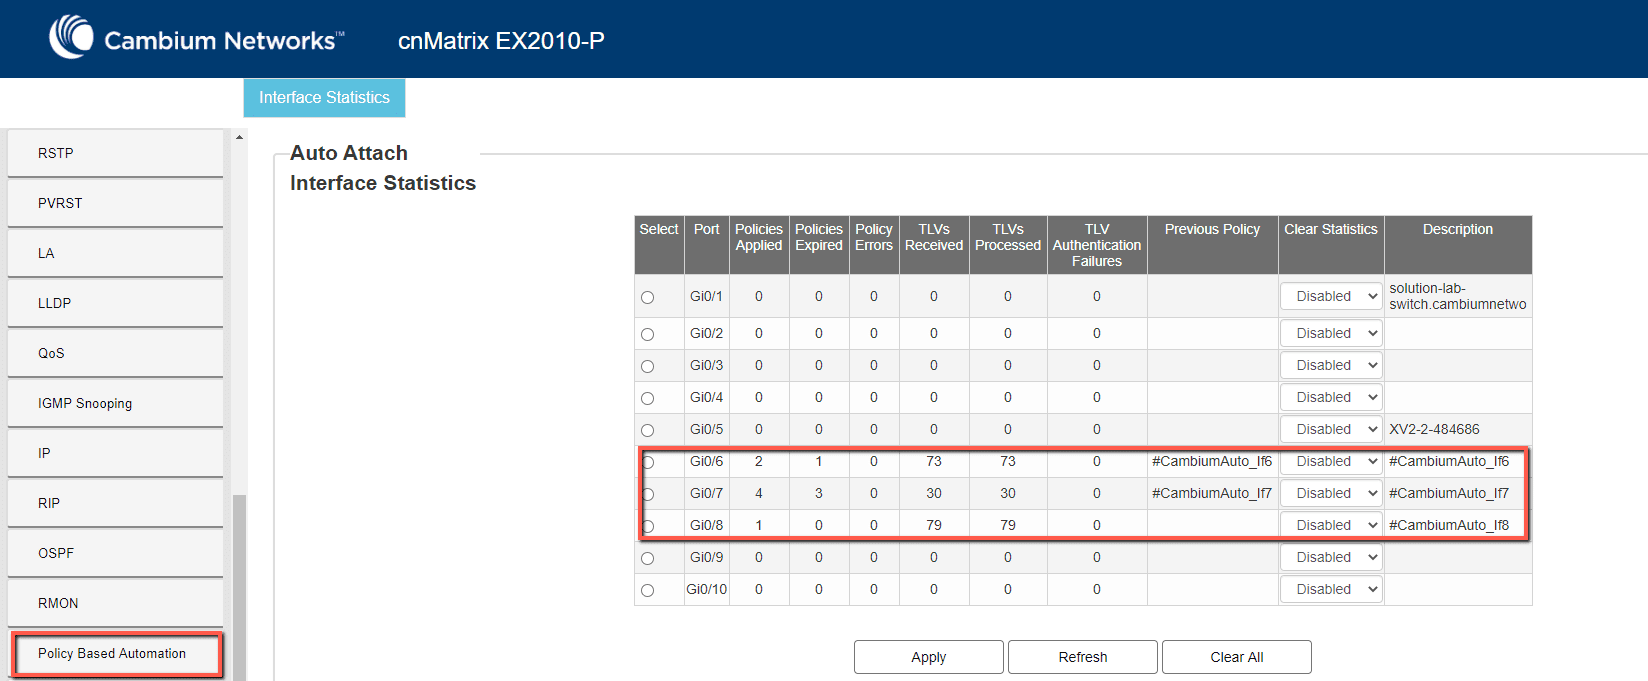
Task: Select IGMP Snooping in the sidebar
Action: (115, 403)
